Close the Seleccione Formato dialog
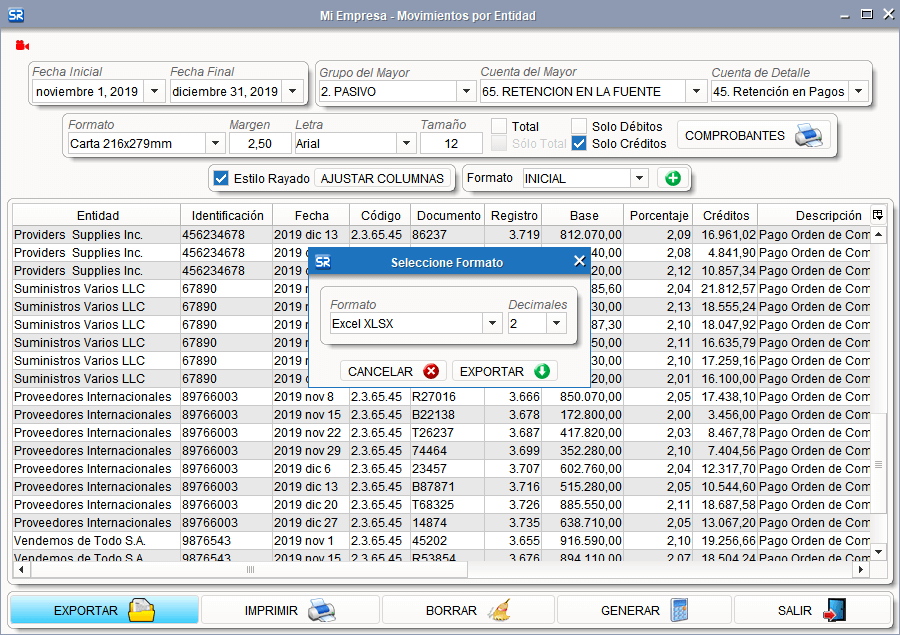The width and height of the screenshot is (900, 635). 579,261
